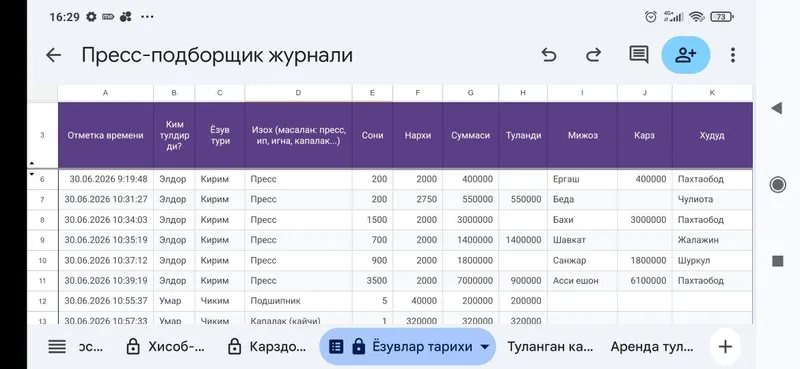Switch to the Хисоб-... sheet tab

pos(165,347)
